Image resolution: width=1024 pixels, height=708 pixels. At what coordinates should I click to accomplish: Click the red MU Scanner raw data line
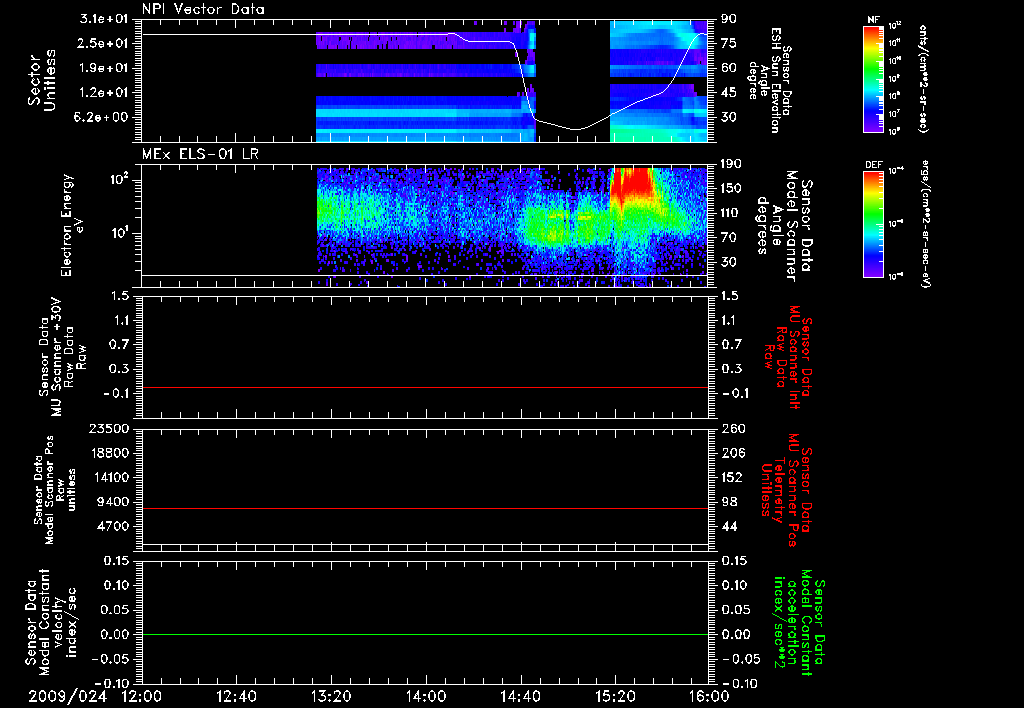425,387
